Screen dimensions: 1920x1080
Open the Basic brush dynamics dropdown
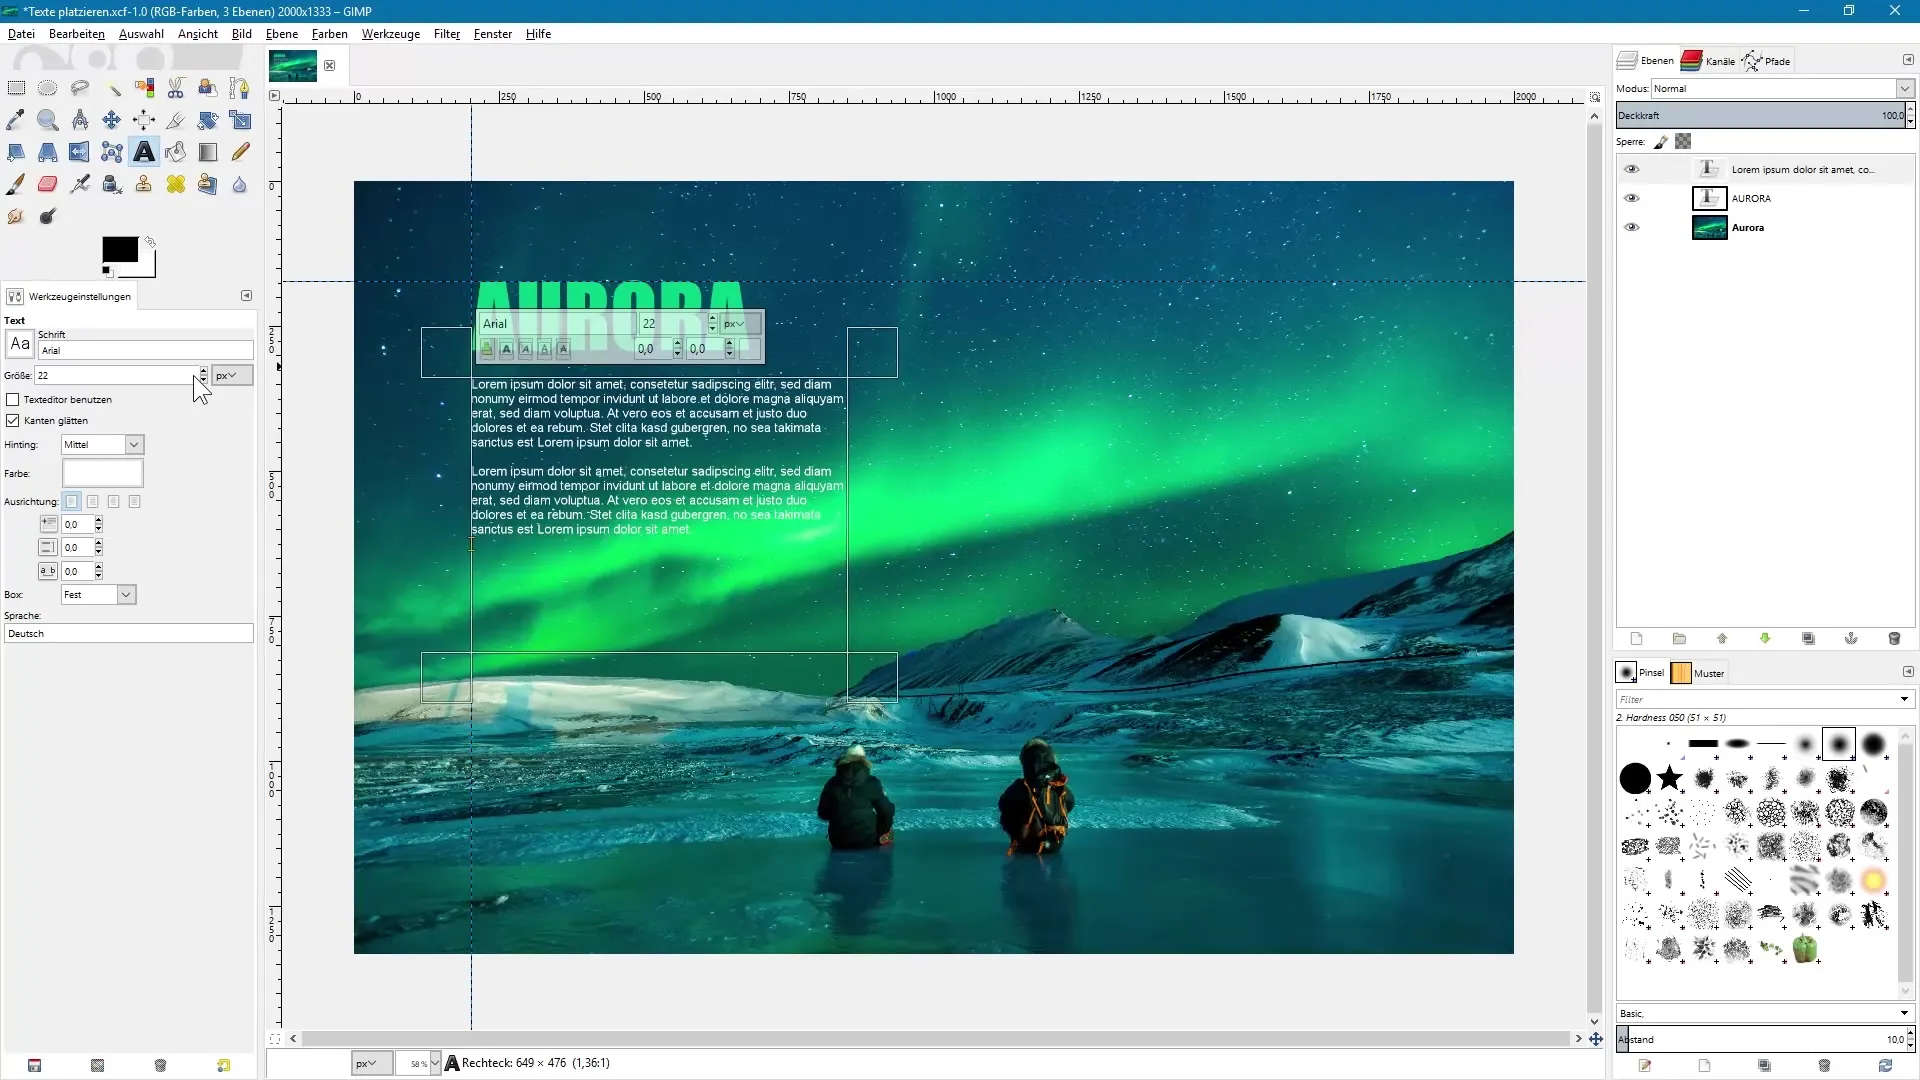(x=1765, y=1013)
